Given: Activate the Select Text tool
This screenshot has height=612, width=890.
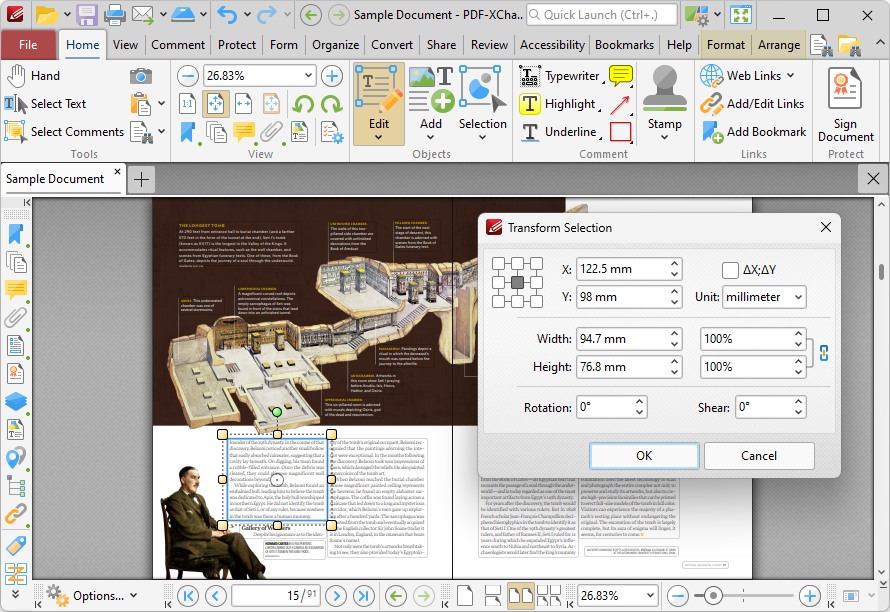Looking at the screenshot, I should 45,104.
